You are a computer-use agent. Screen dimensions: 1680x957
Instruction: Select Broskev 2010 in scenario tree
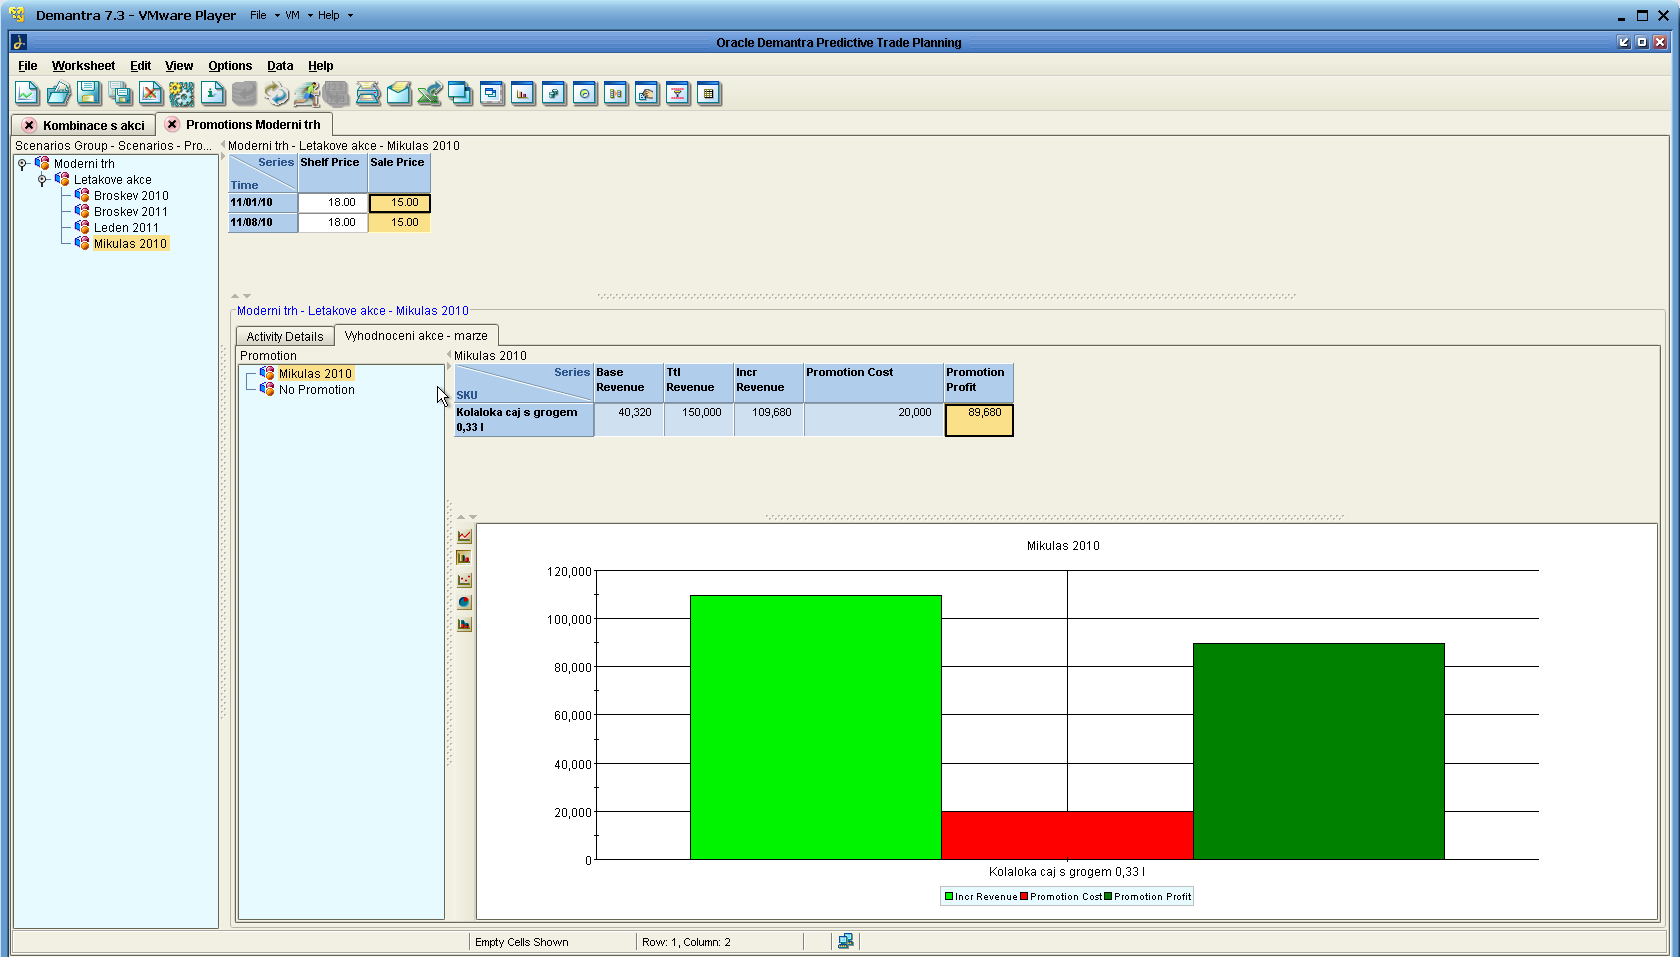click(x=131, y=196)
